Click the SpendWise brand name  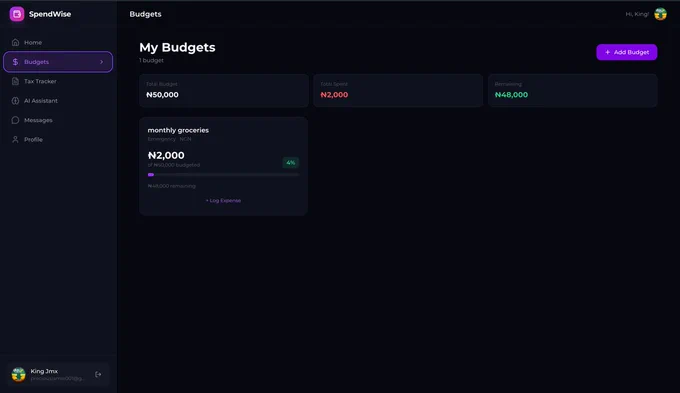pyautogui.click(x=50, y=14)
